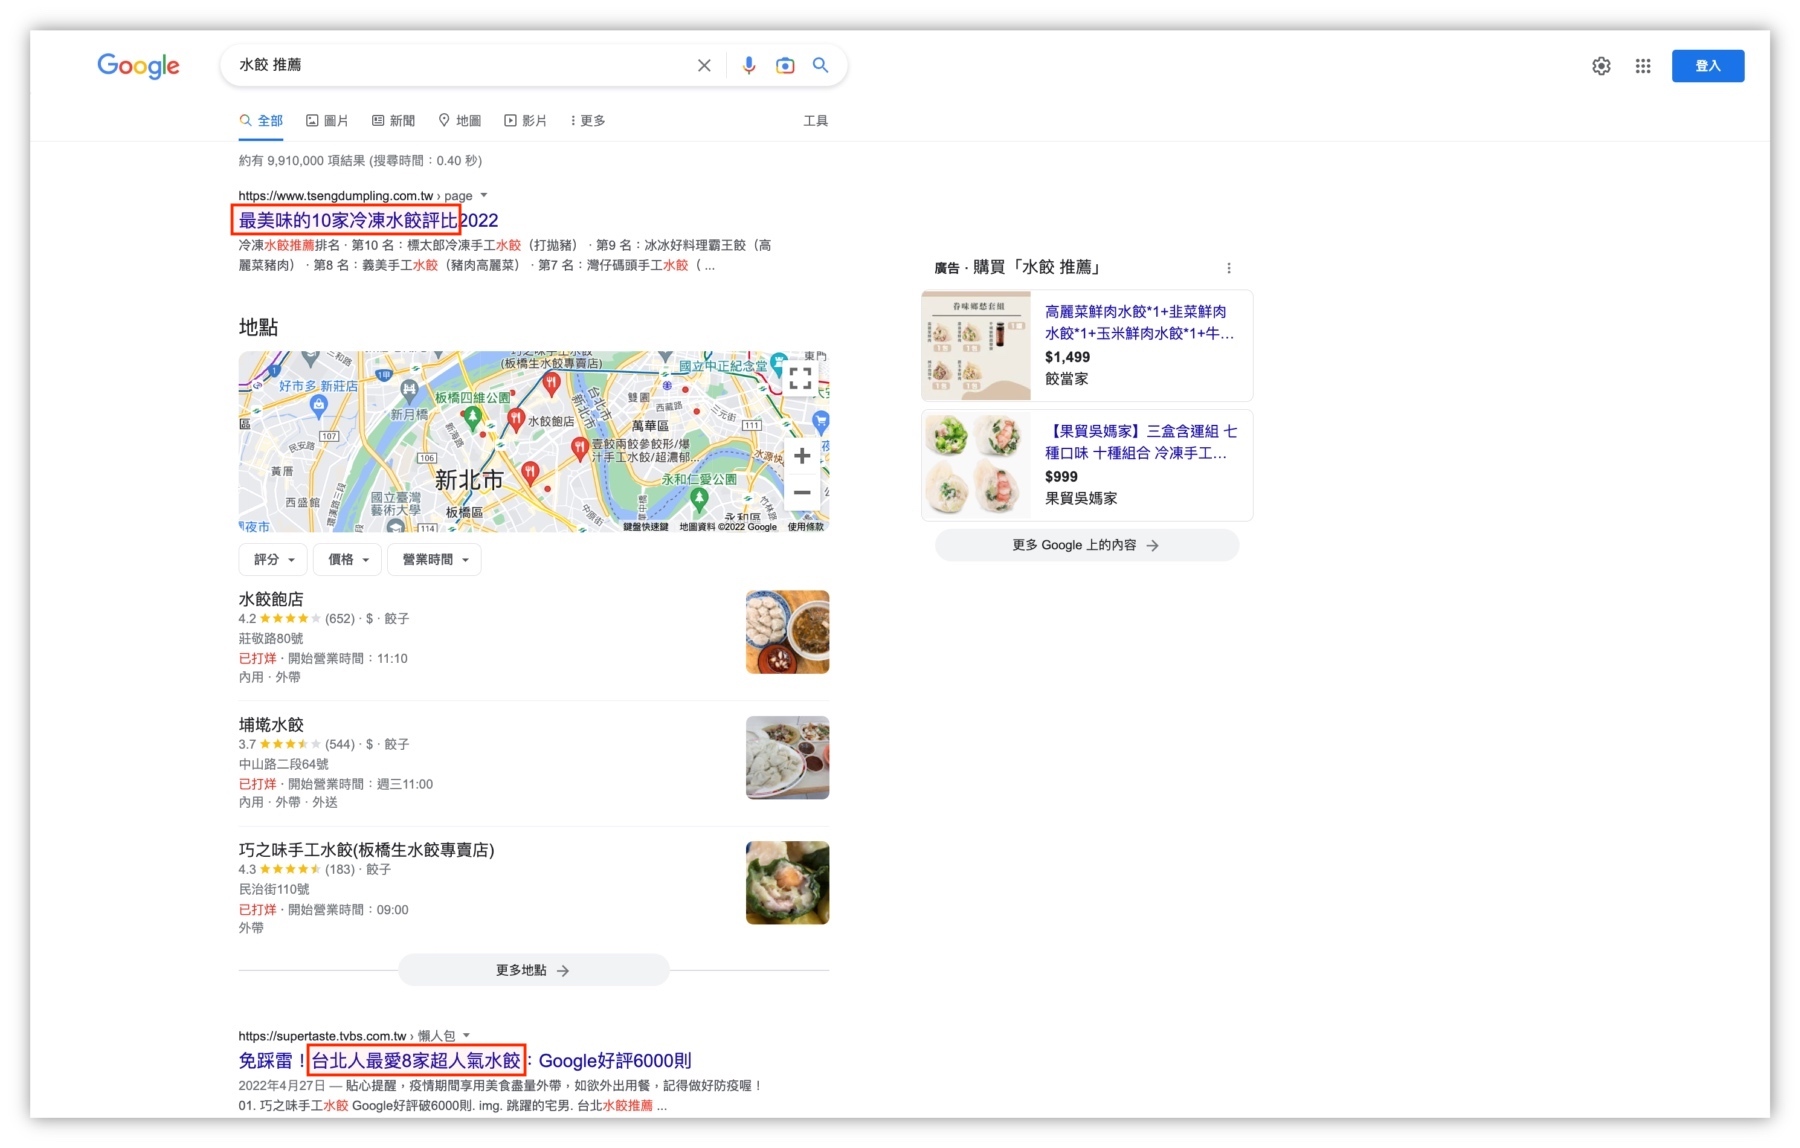Select the microphone voice search icon
The height and width of the screenshot is (1148, 1800).
[748, 64]
